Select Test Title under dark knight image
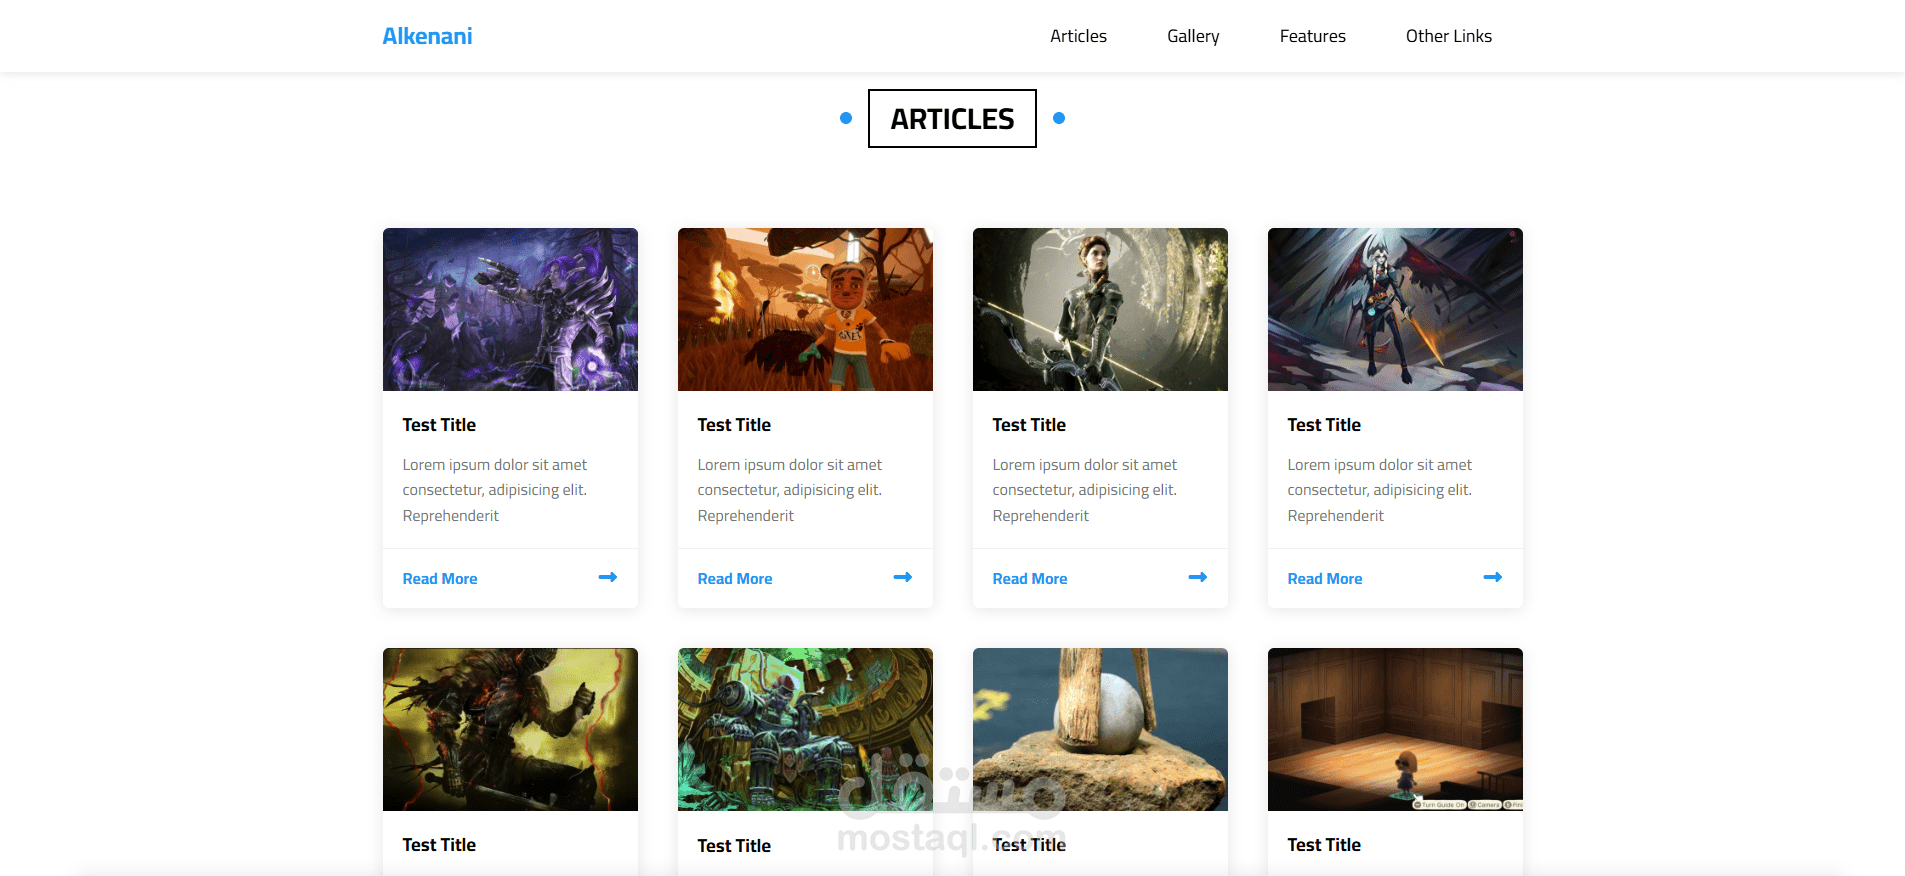1905x876 pixels. pos(439,845)
